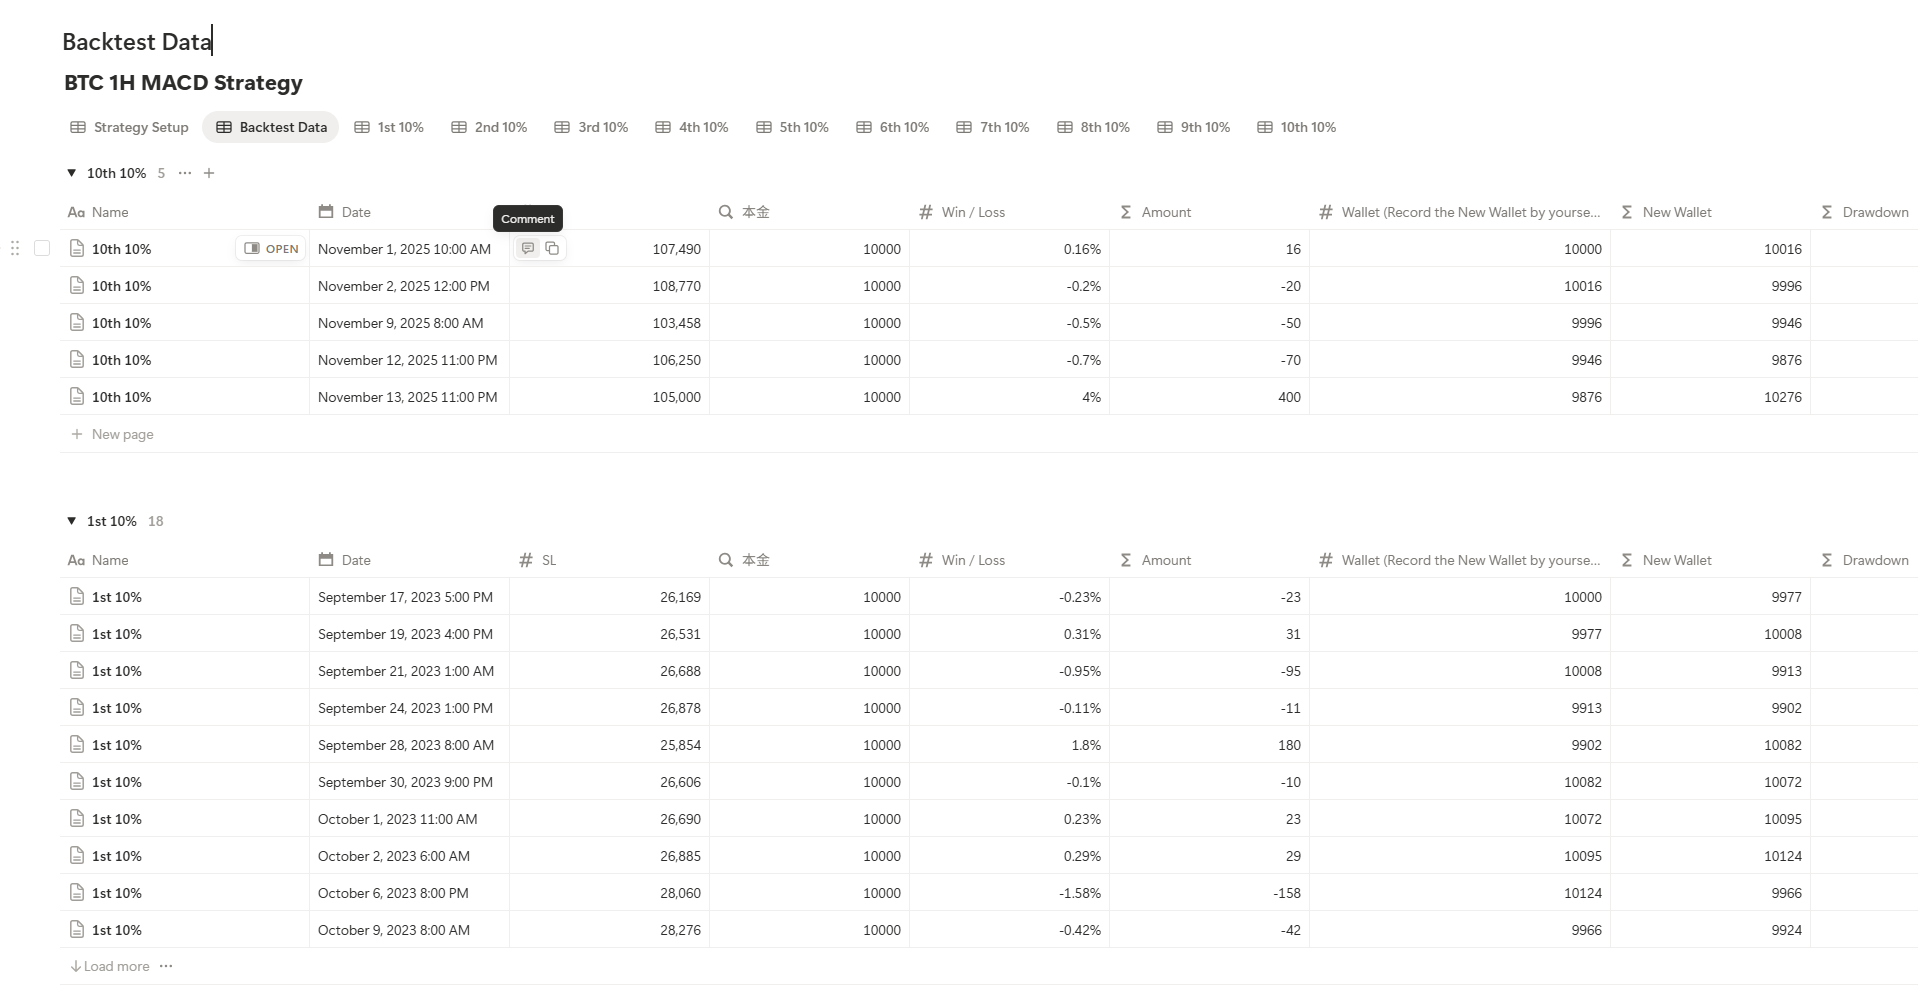This screenshot has height=995, width=1918.
Task: Click the New page row in the 10th 10% table
Action: pos(112,433)
